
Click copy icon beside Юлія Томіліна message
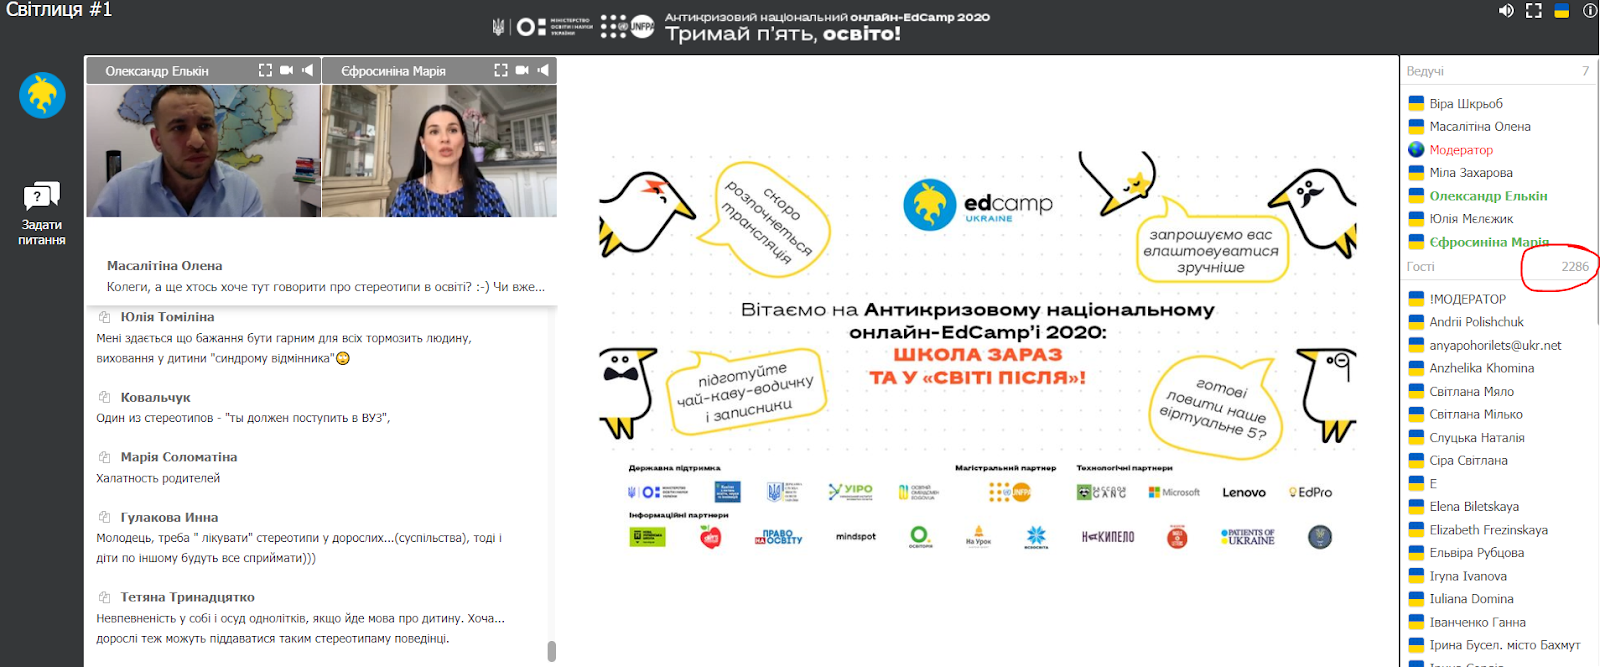tap(104, 317)
